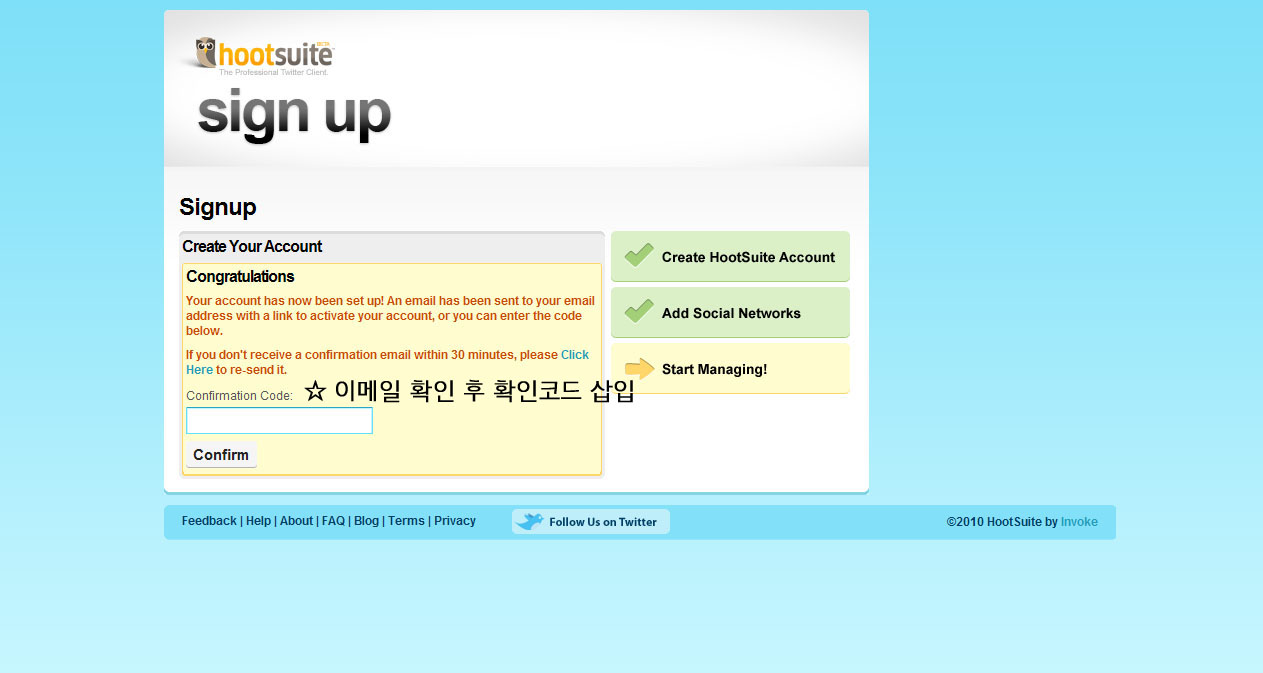Open the FAQ footer link
Screen dimensions: 1263x673
[x=333, y=521]
